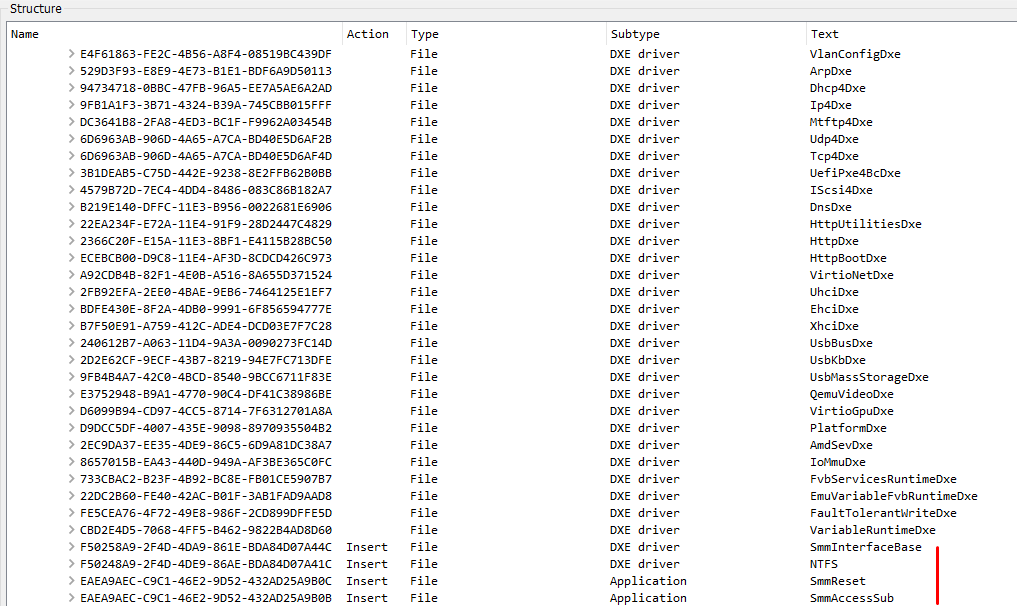Image resolution: width=1017 pixels, height=606 pixels.
Task: Click the Action column header
Action: 367,33
